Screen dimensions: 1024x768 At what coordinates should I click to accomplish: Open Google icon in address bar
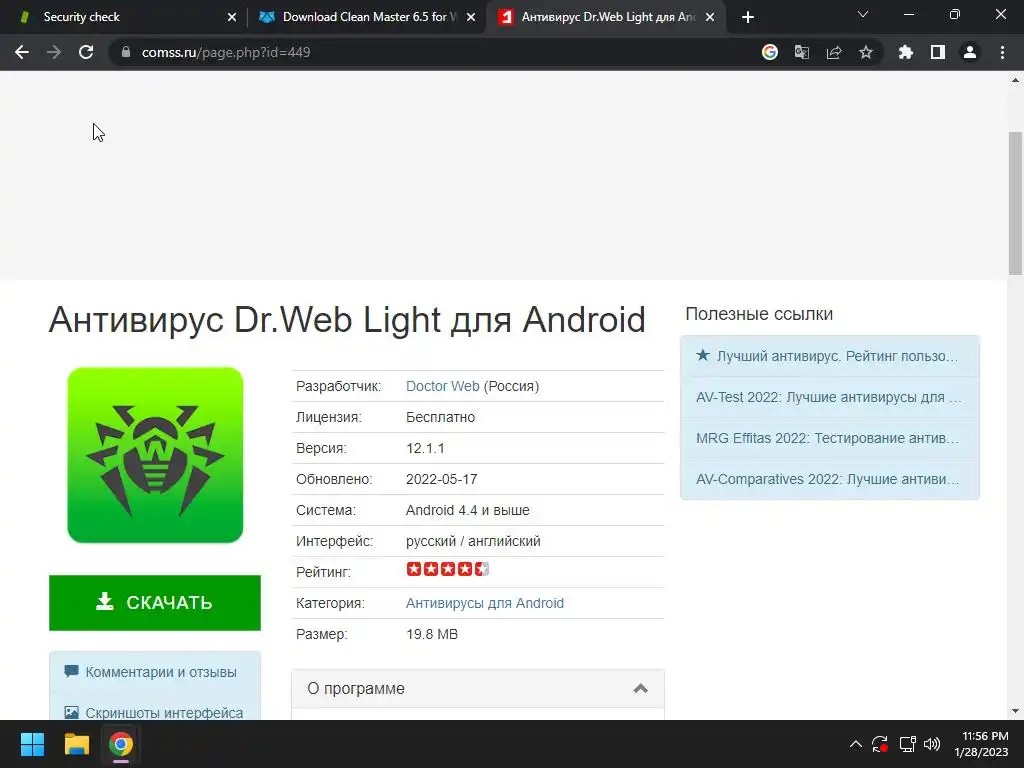point(770,52)
